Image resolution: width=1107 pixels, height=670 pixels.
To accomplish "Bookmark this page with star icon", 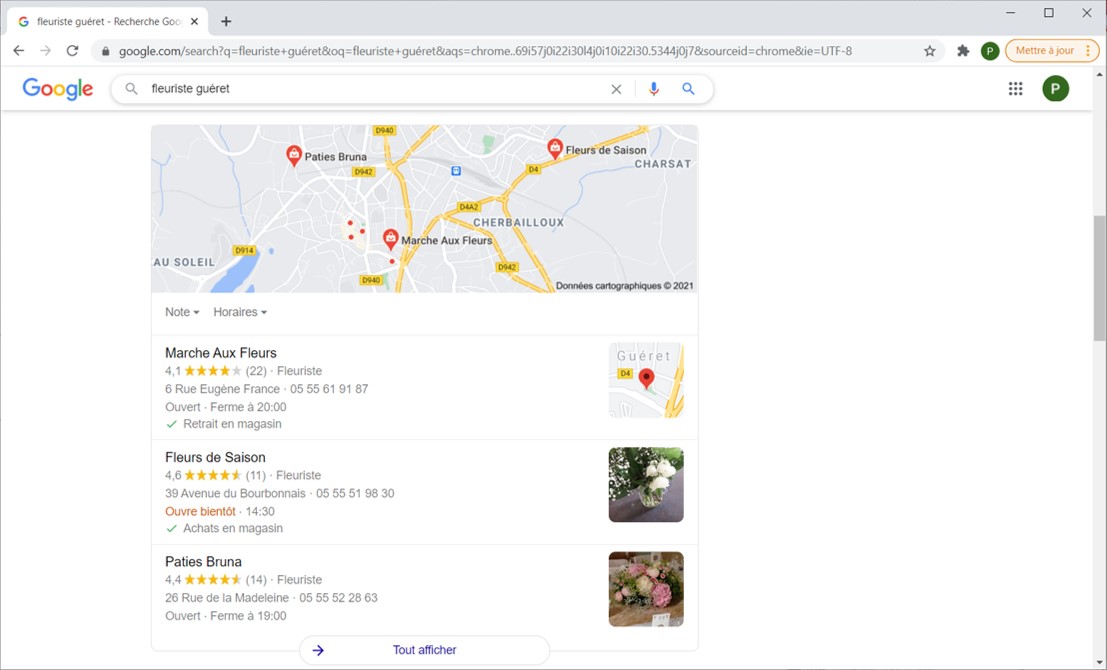I will pyautogui.click(x=930, y=51).
